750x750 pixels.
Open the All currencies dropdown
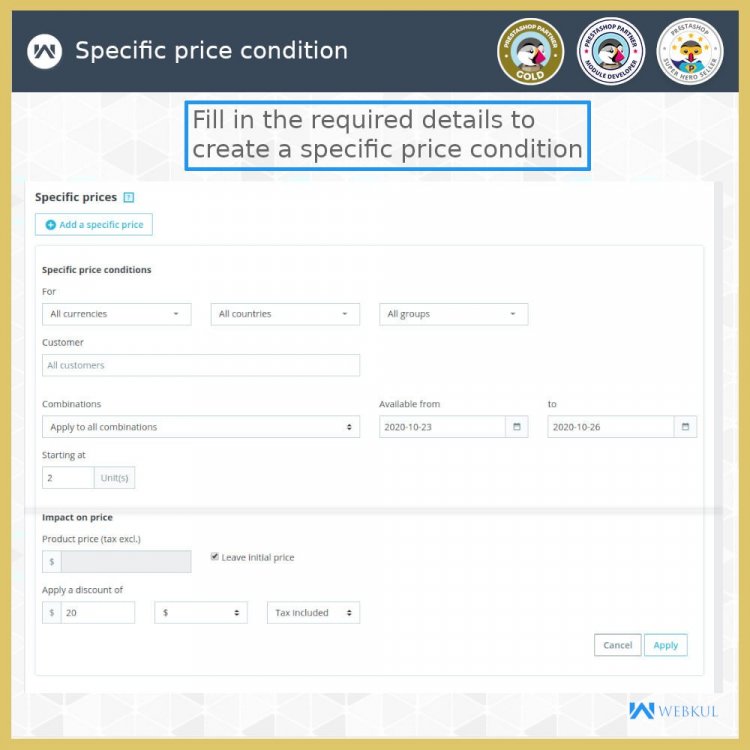(x=117, y=314)
